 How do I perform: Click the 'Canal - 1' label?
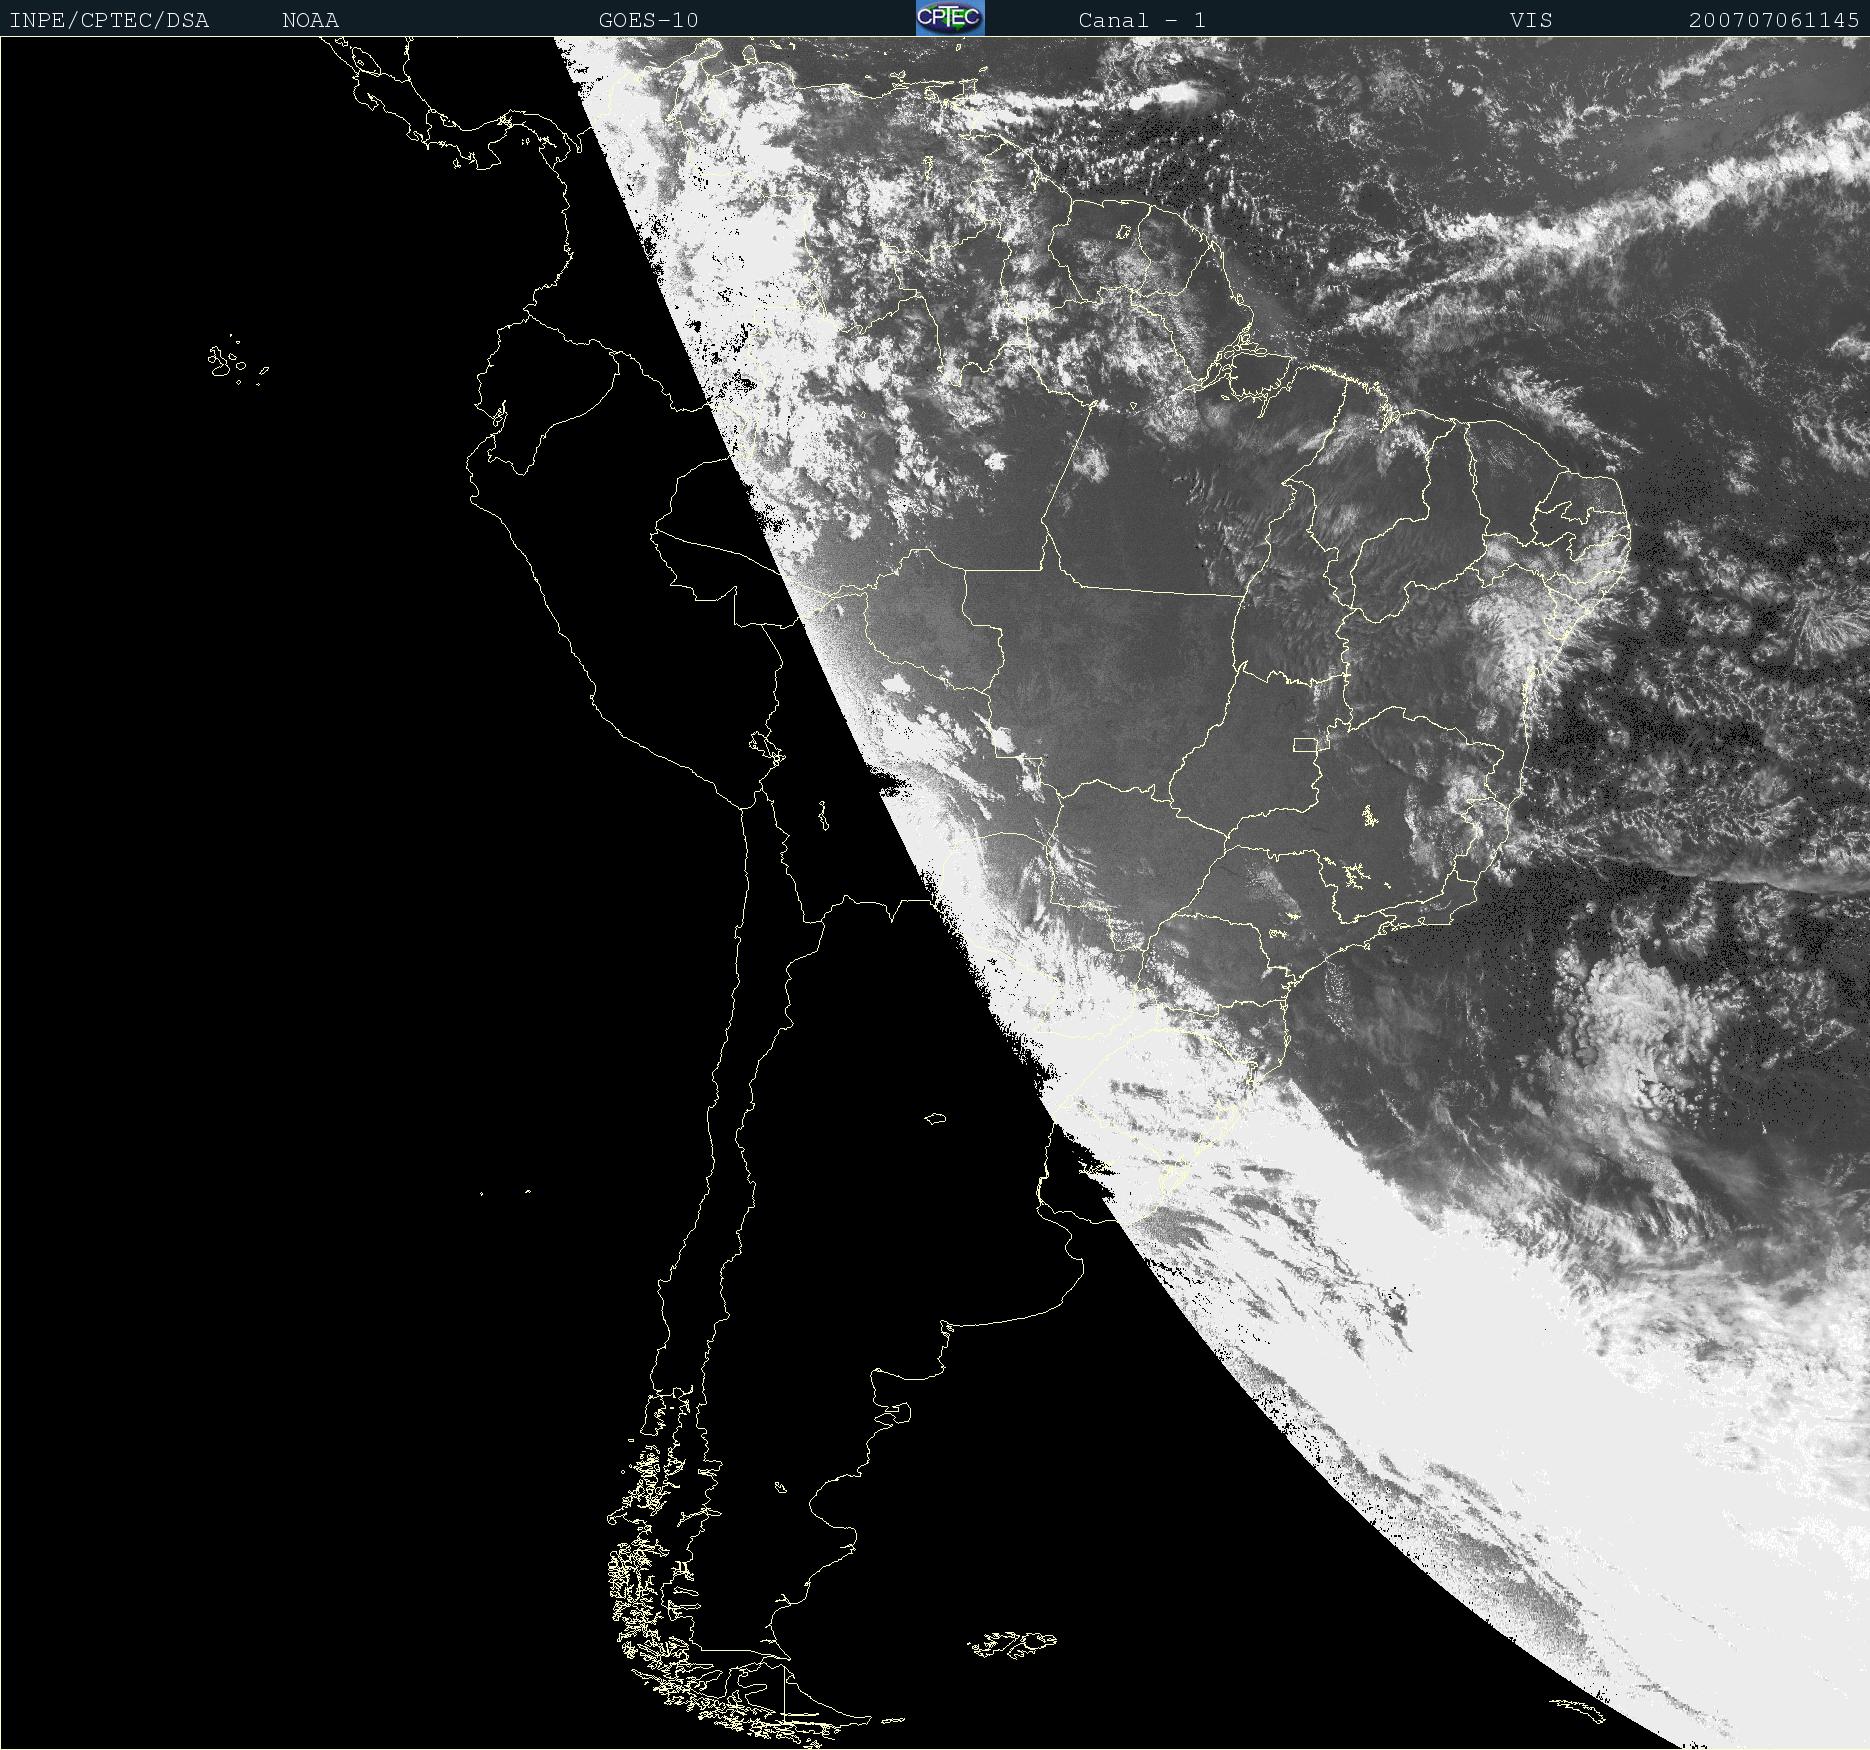pyautogui.click(x=1142, y=20)
